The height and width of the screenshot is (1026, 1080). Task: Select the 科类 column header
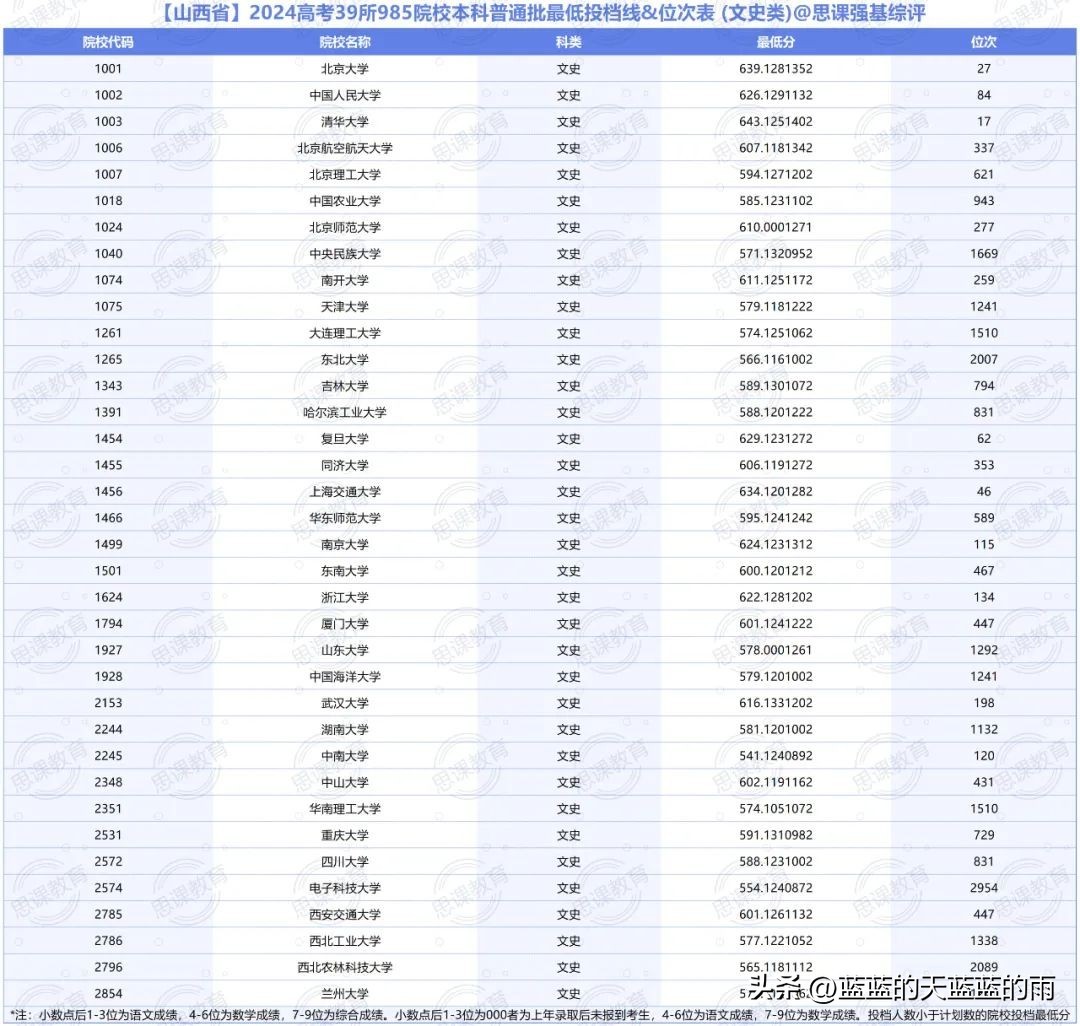pyautogui.click(x=568, y=42)
